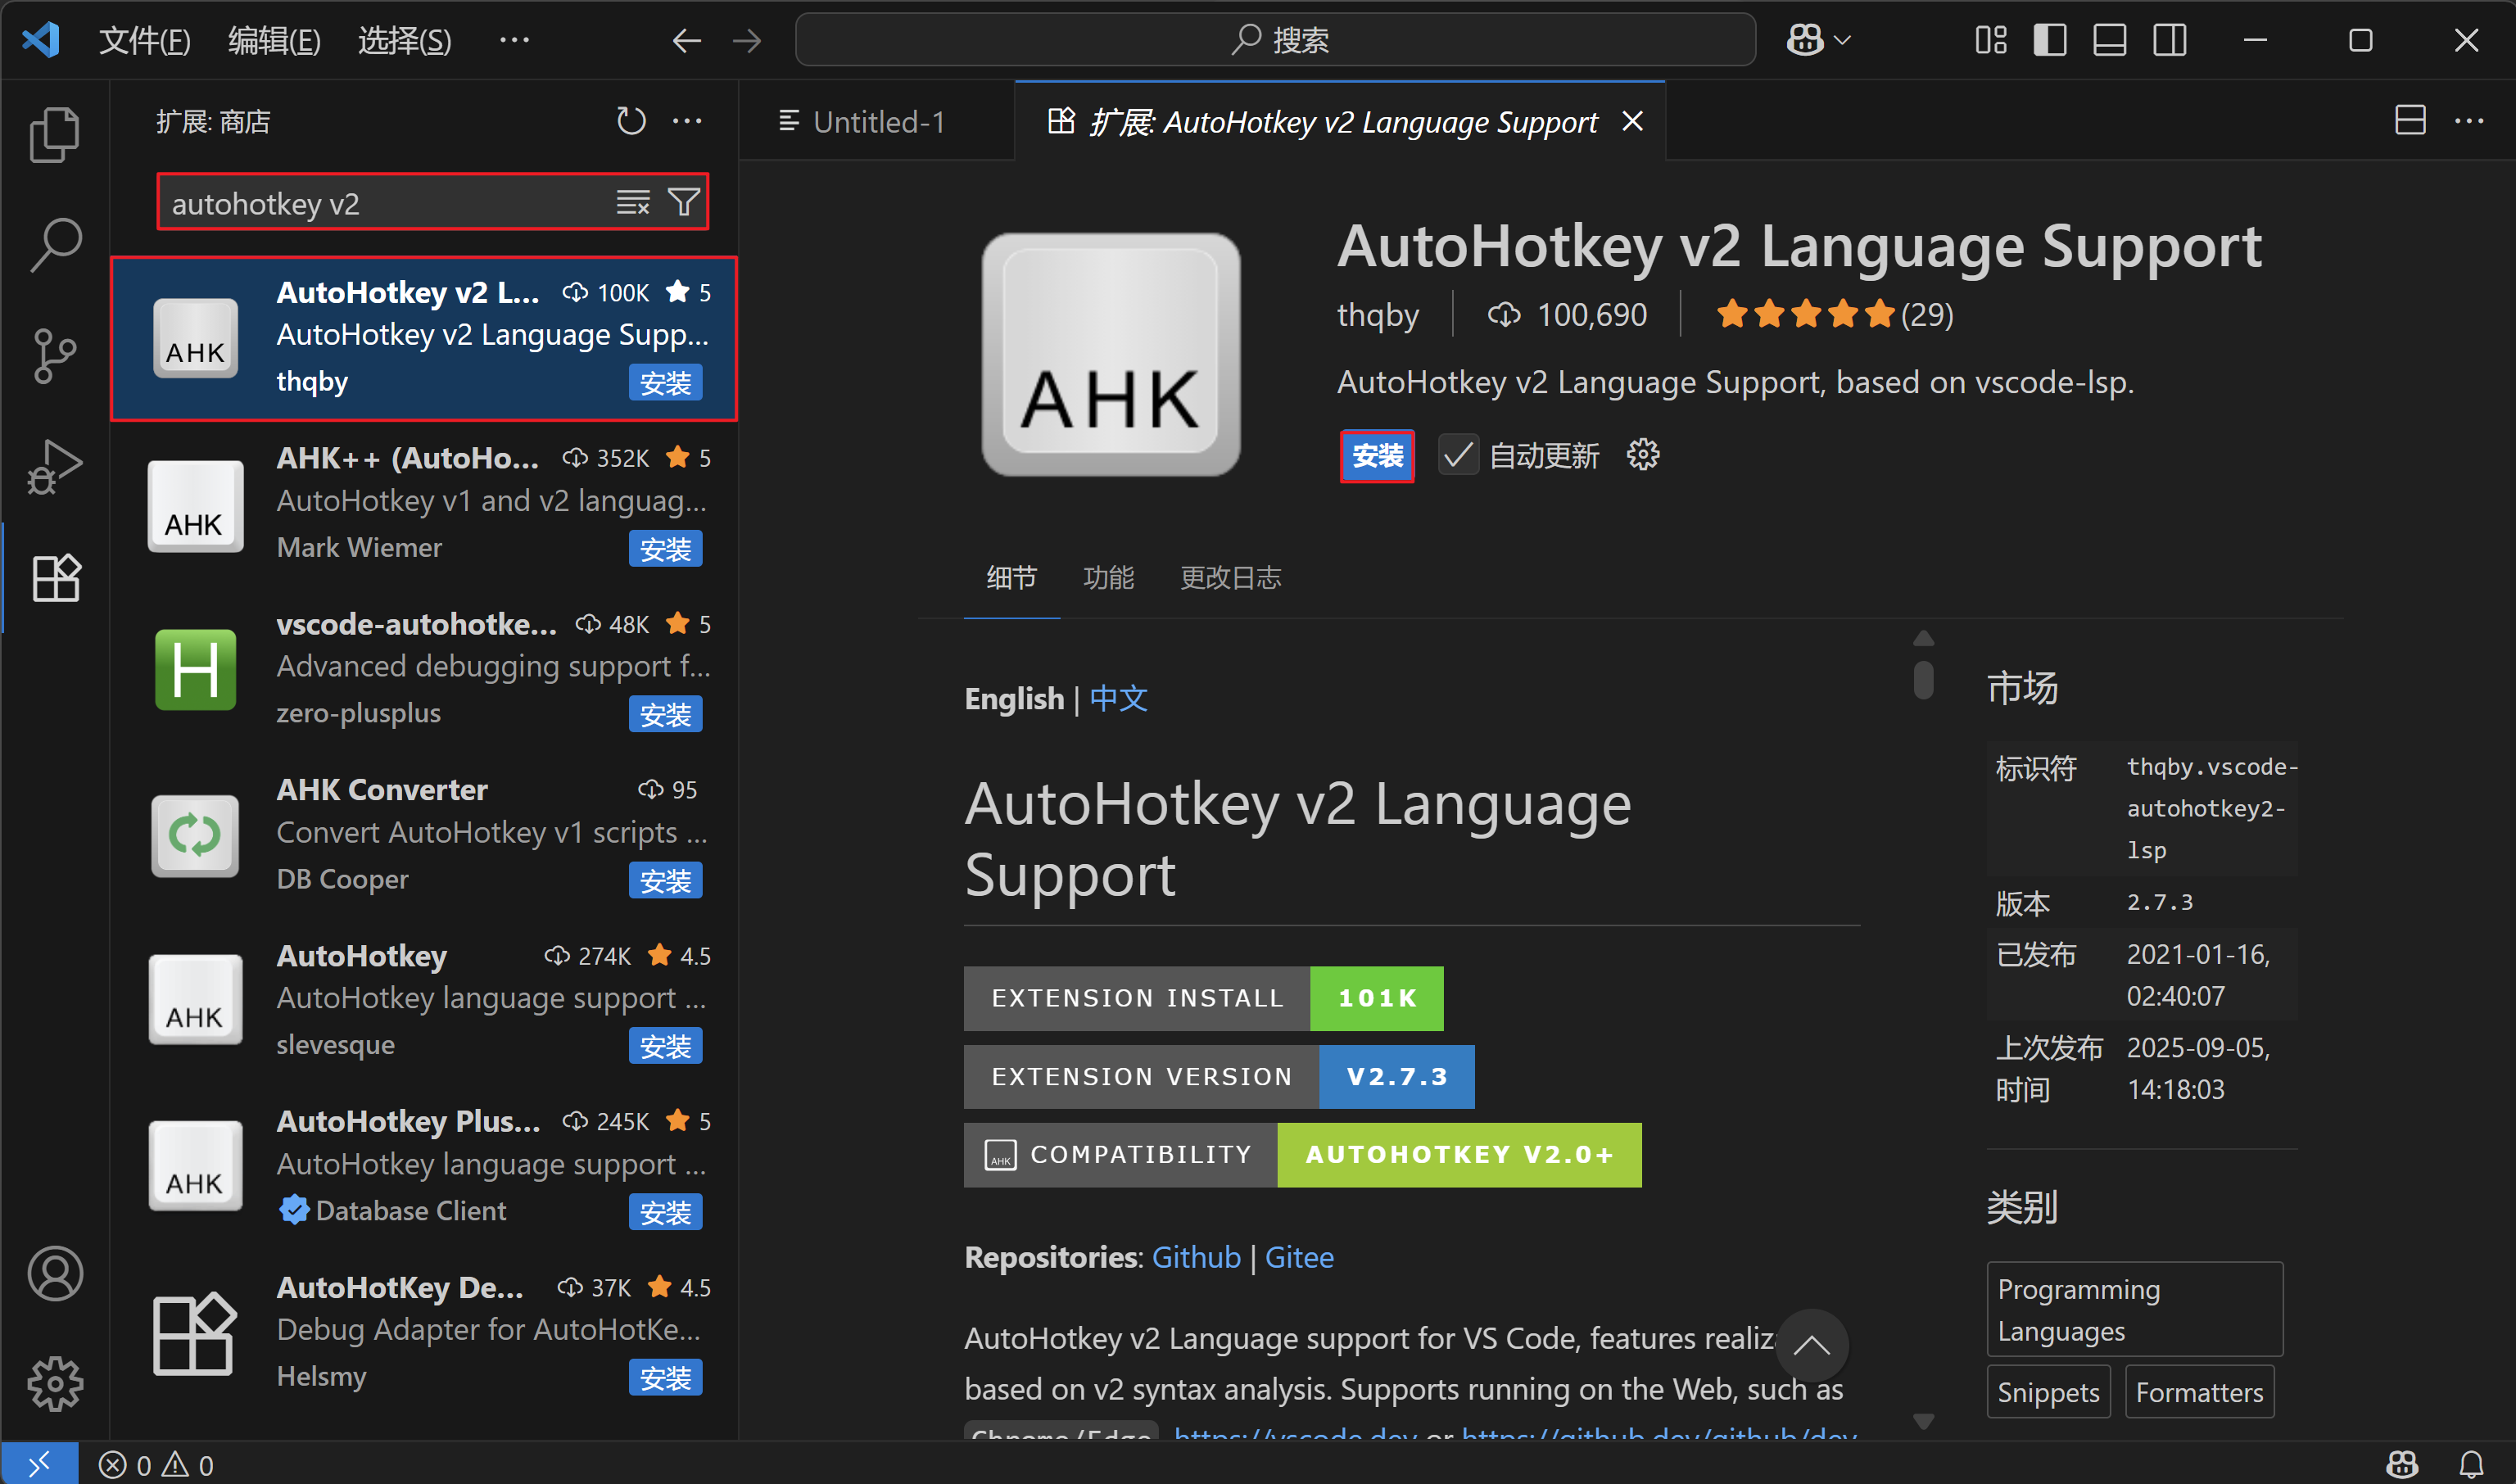Open the errors and warnings status entry
2516x1484 pixels.
[x=156, y=1465]
